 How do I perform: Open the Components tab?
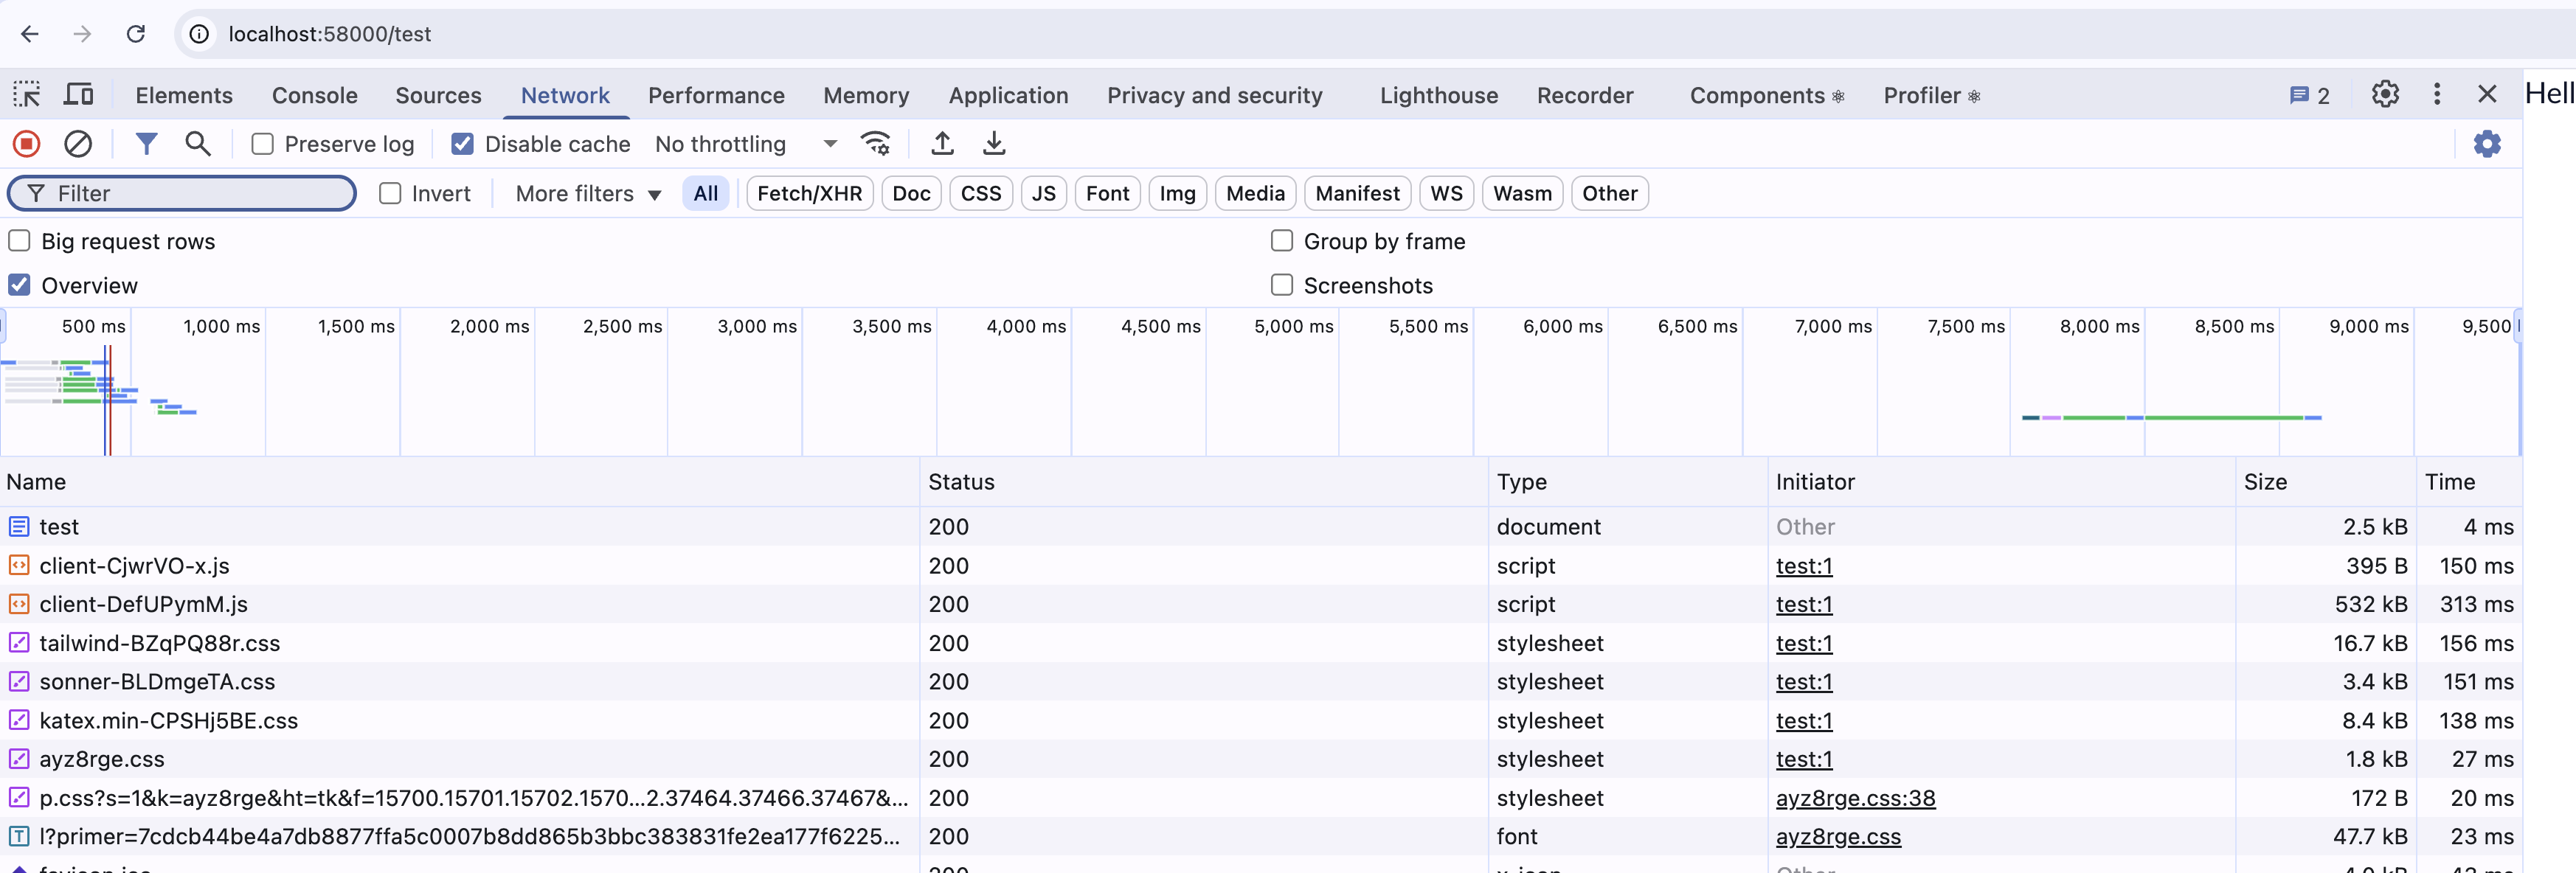point(1766,95)
